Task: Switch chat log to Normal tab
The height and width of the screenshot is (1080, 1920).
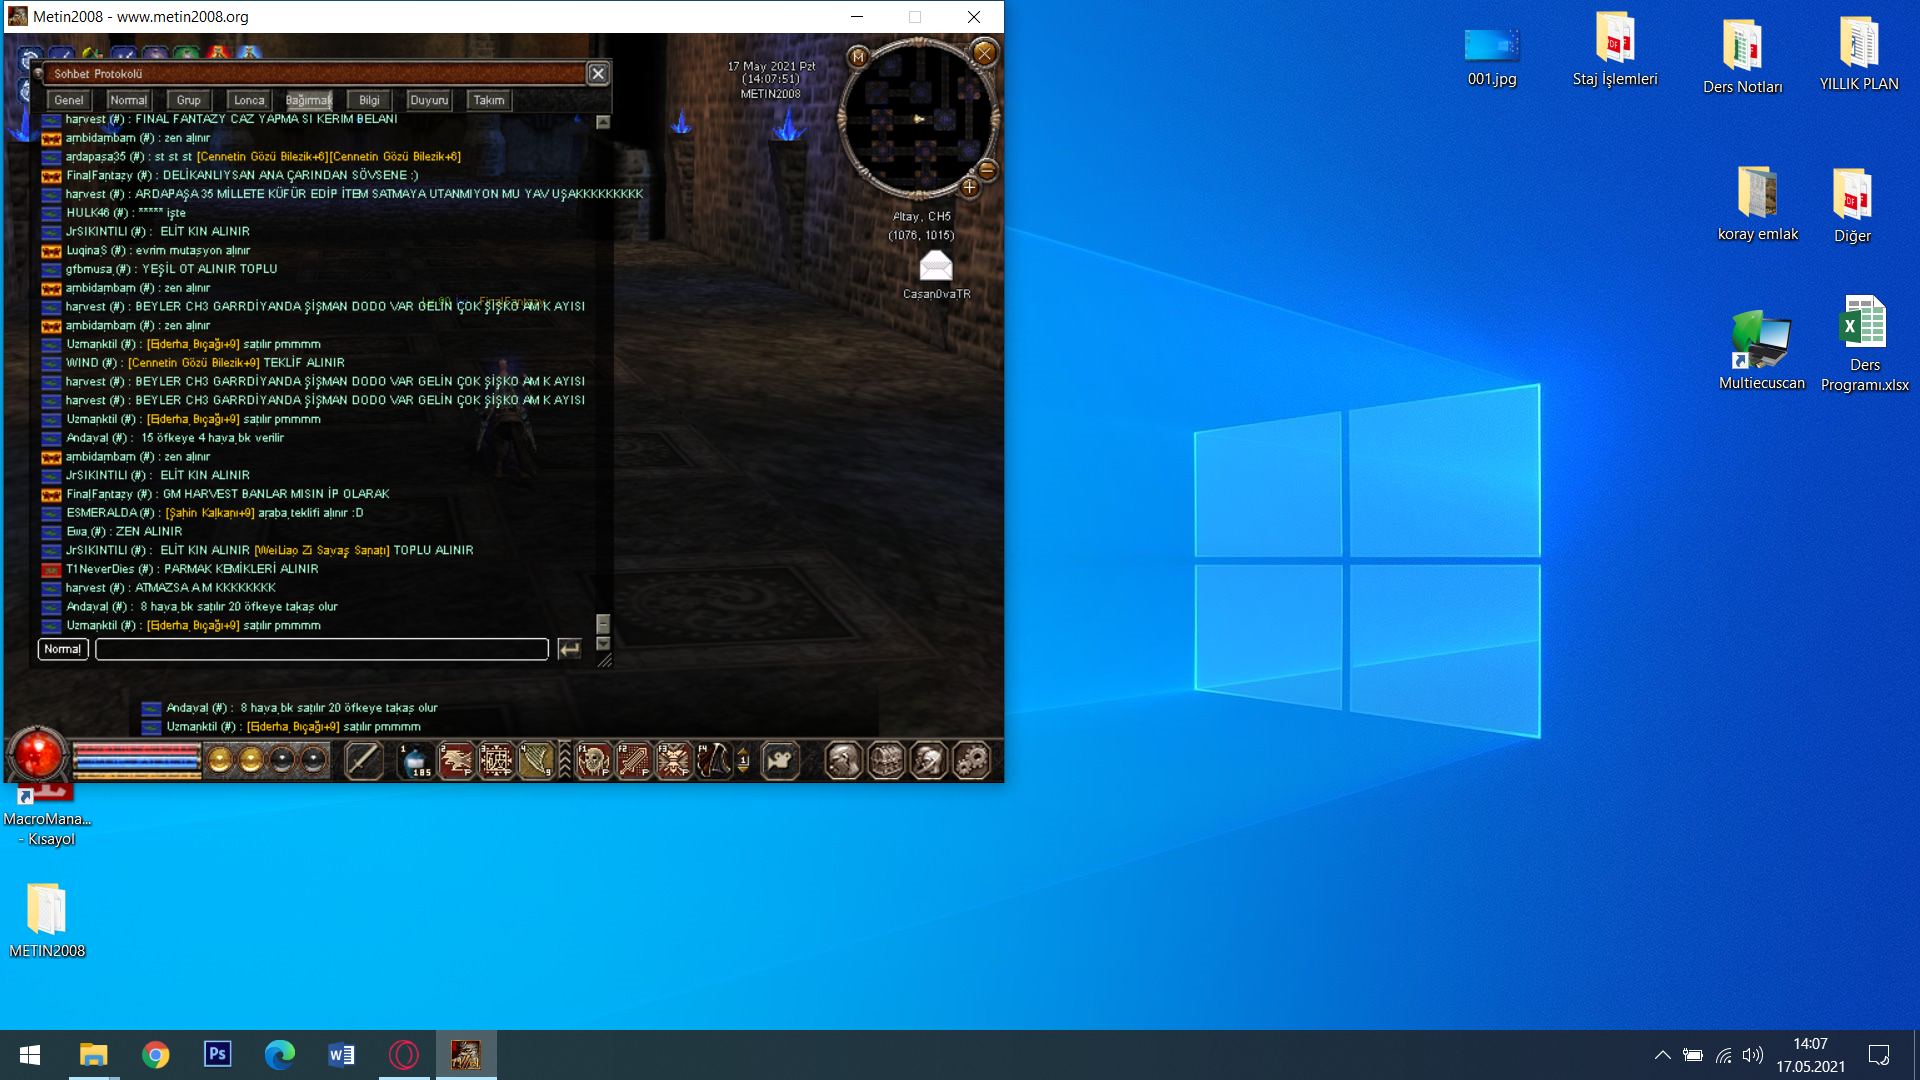Action: pyautogui.click(x=129, y=100)
